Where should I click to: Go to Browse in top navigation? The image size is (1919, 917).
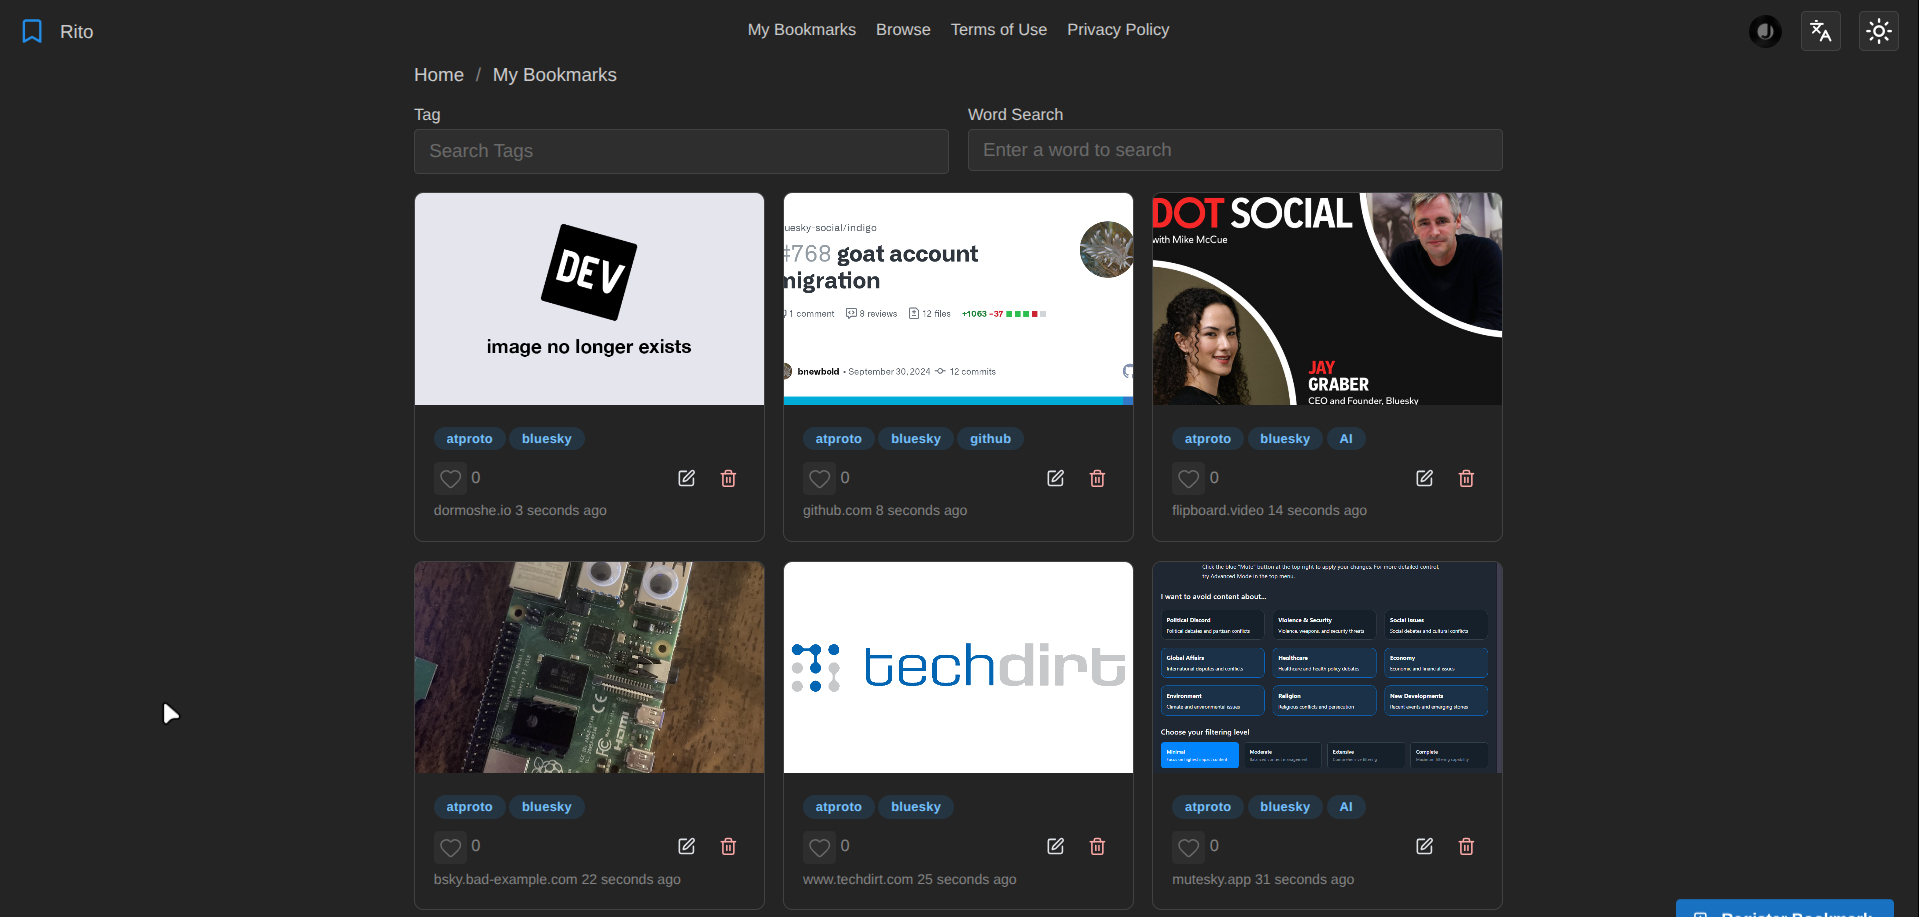coord(902,30)
